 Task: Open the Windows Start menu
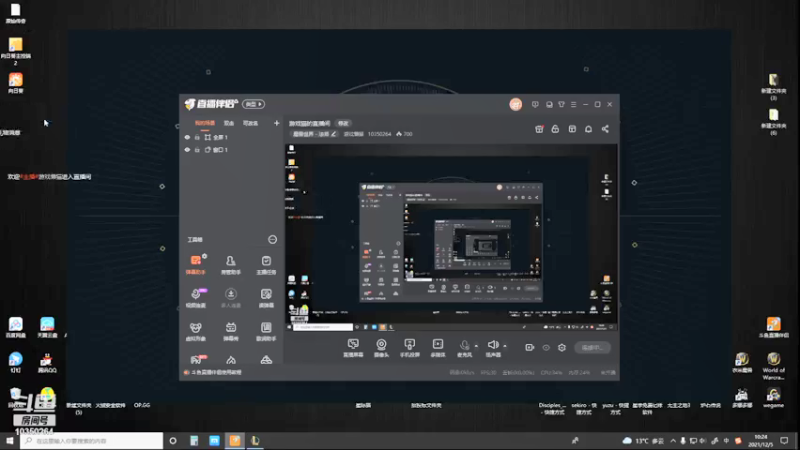[10, 441]
